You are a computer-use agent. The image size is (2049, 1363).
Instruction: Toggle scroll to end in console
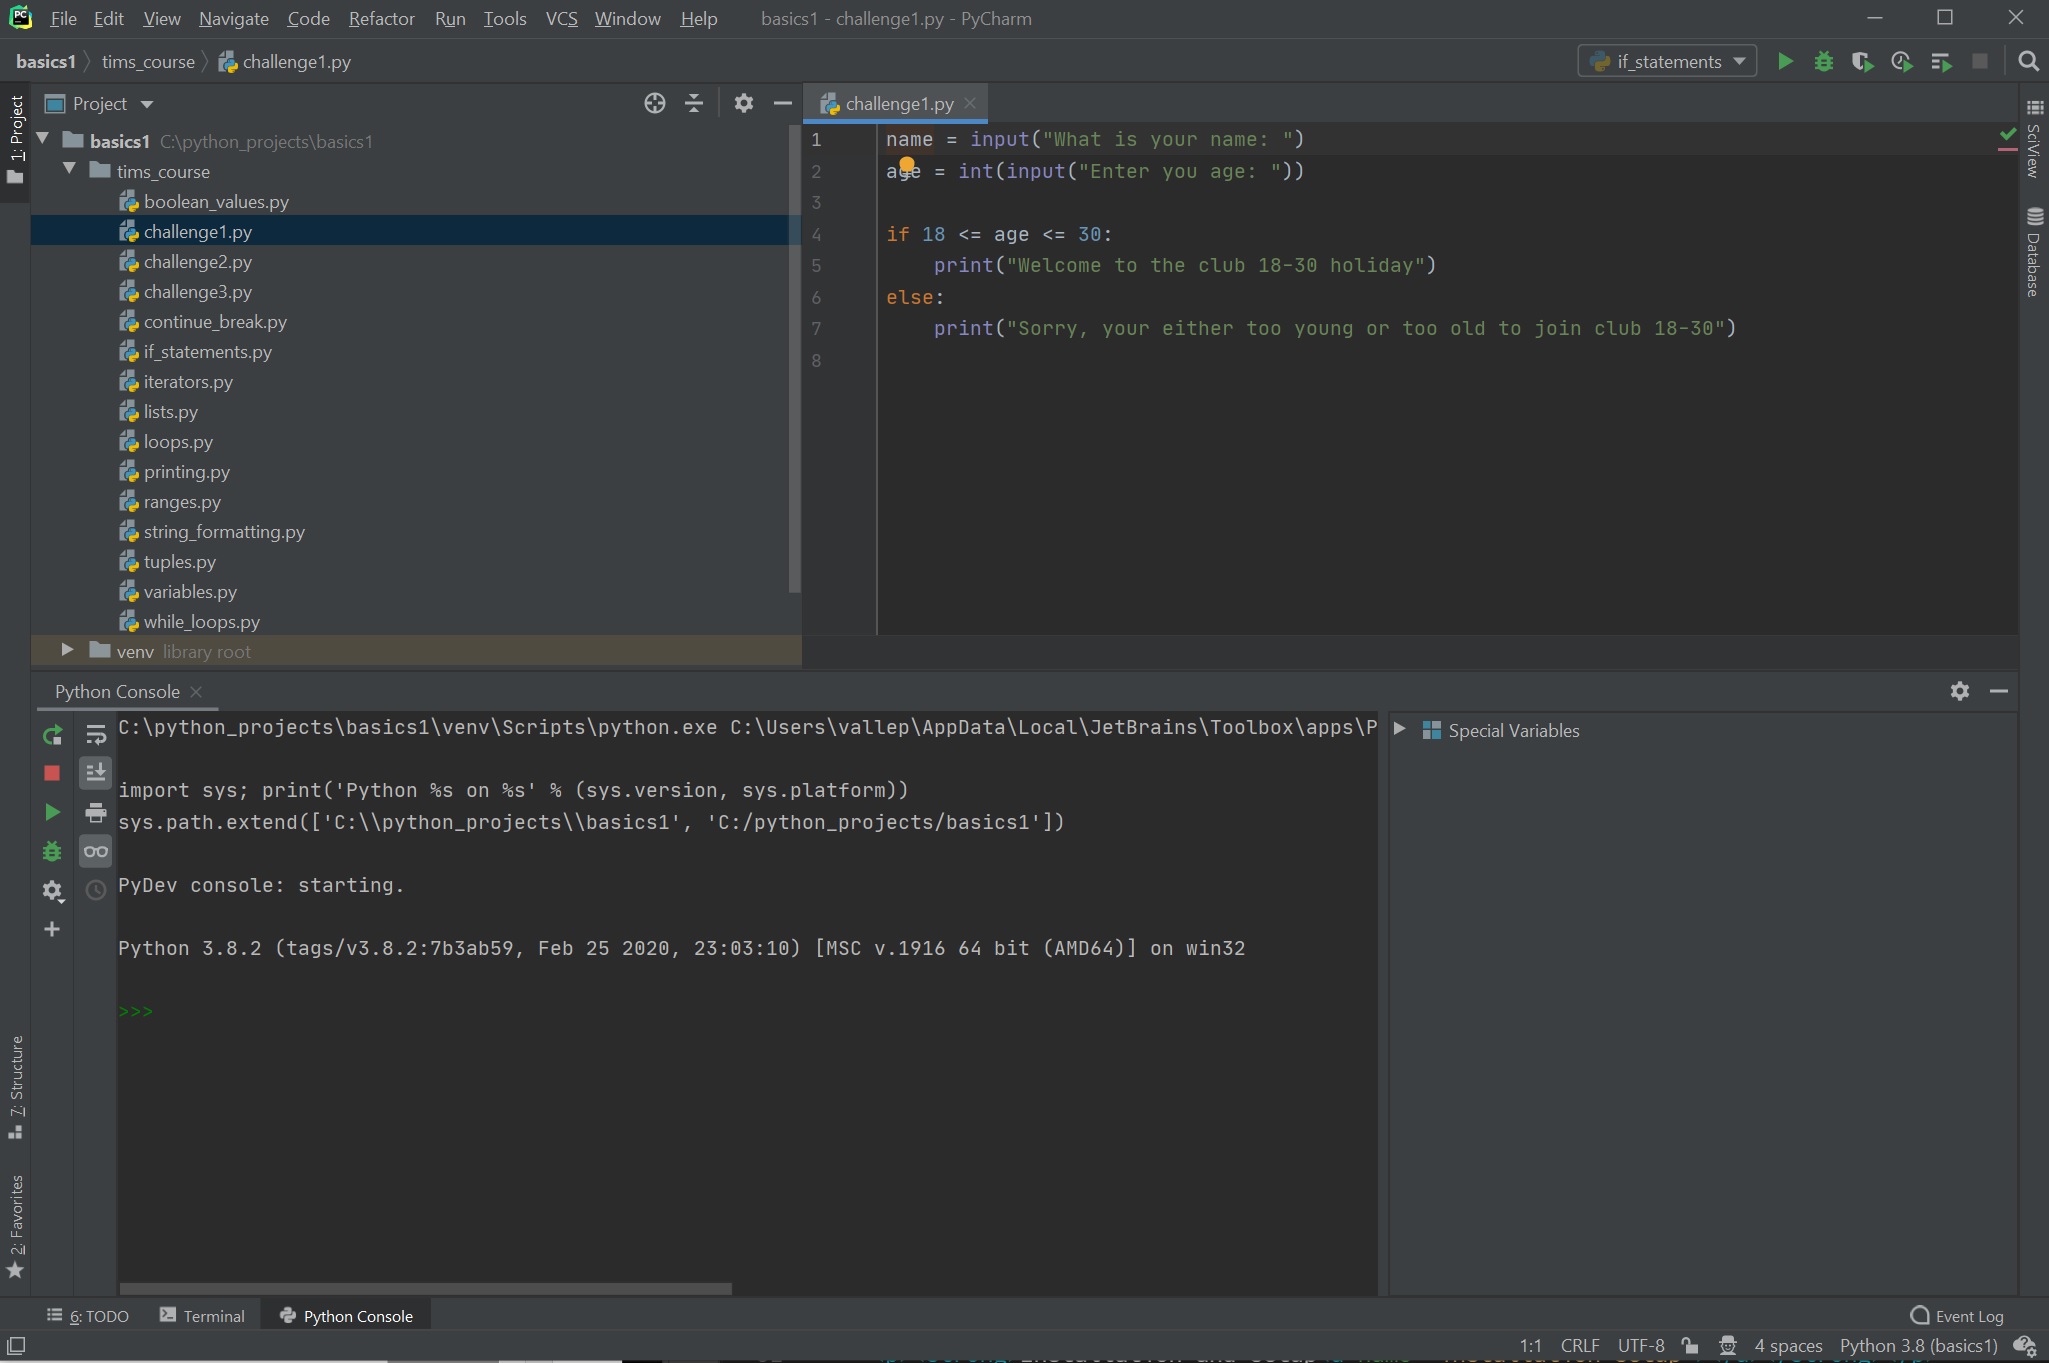tap(96, 773)
